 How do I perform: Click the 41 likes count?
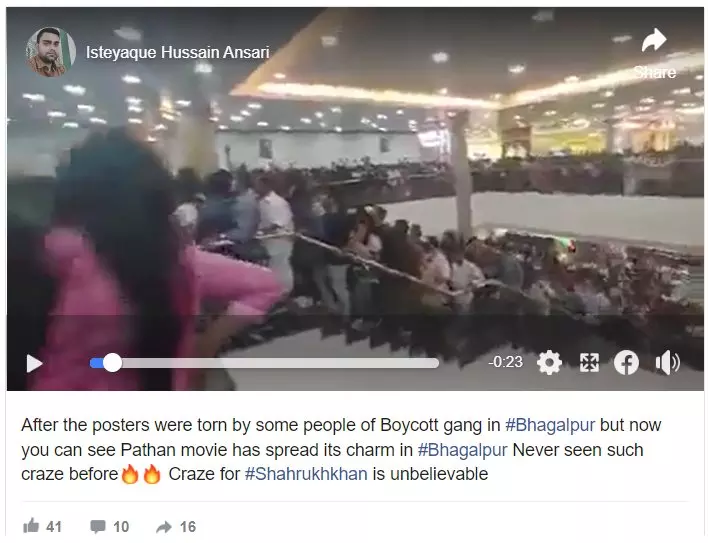(x=54, y=527)
